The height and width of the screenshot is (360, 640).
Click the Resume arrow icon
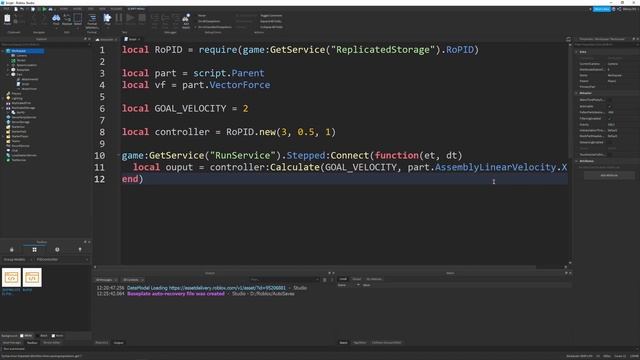[x=130, y=18]
